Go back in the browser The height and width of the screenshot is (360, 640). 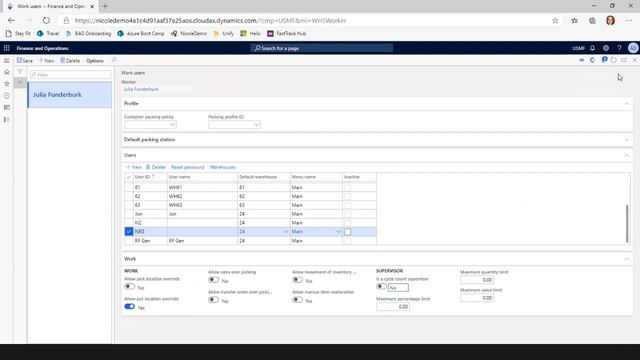tap(11, 20)
